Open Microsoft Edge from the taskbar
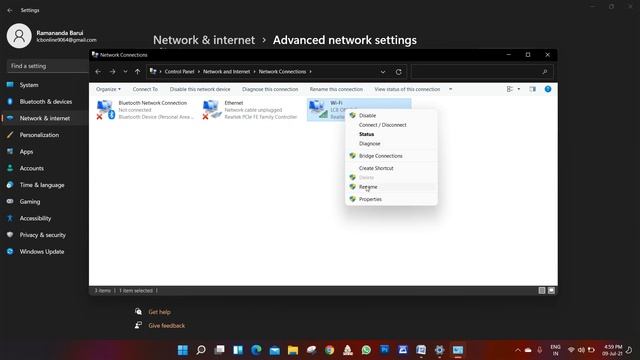The width and height of the screenshot is (640, 360). 256,350
